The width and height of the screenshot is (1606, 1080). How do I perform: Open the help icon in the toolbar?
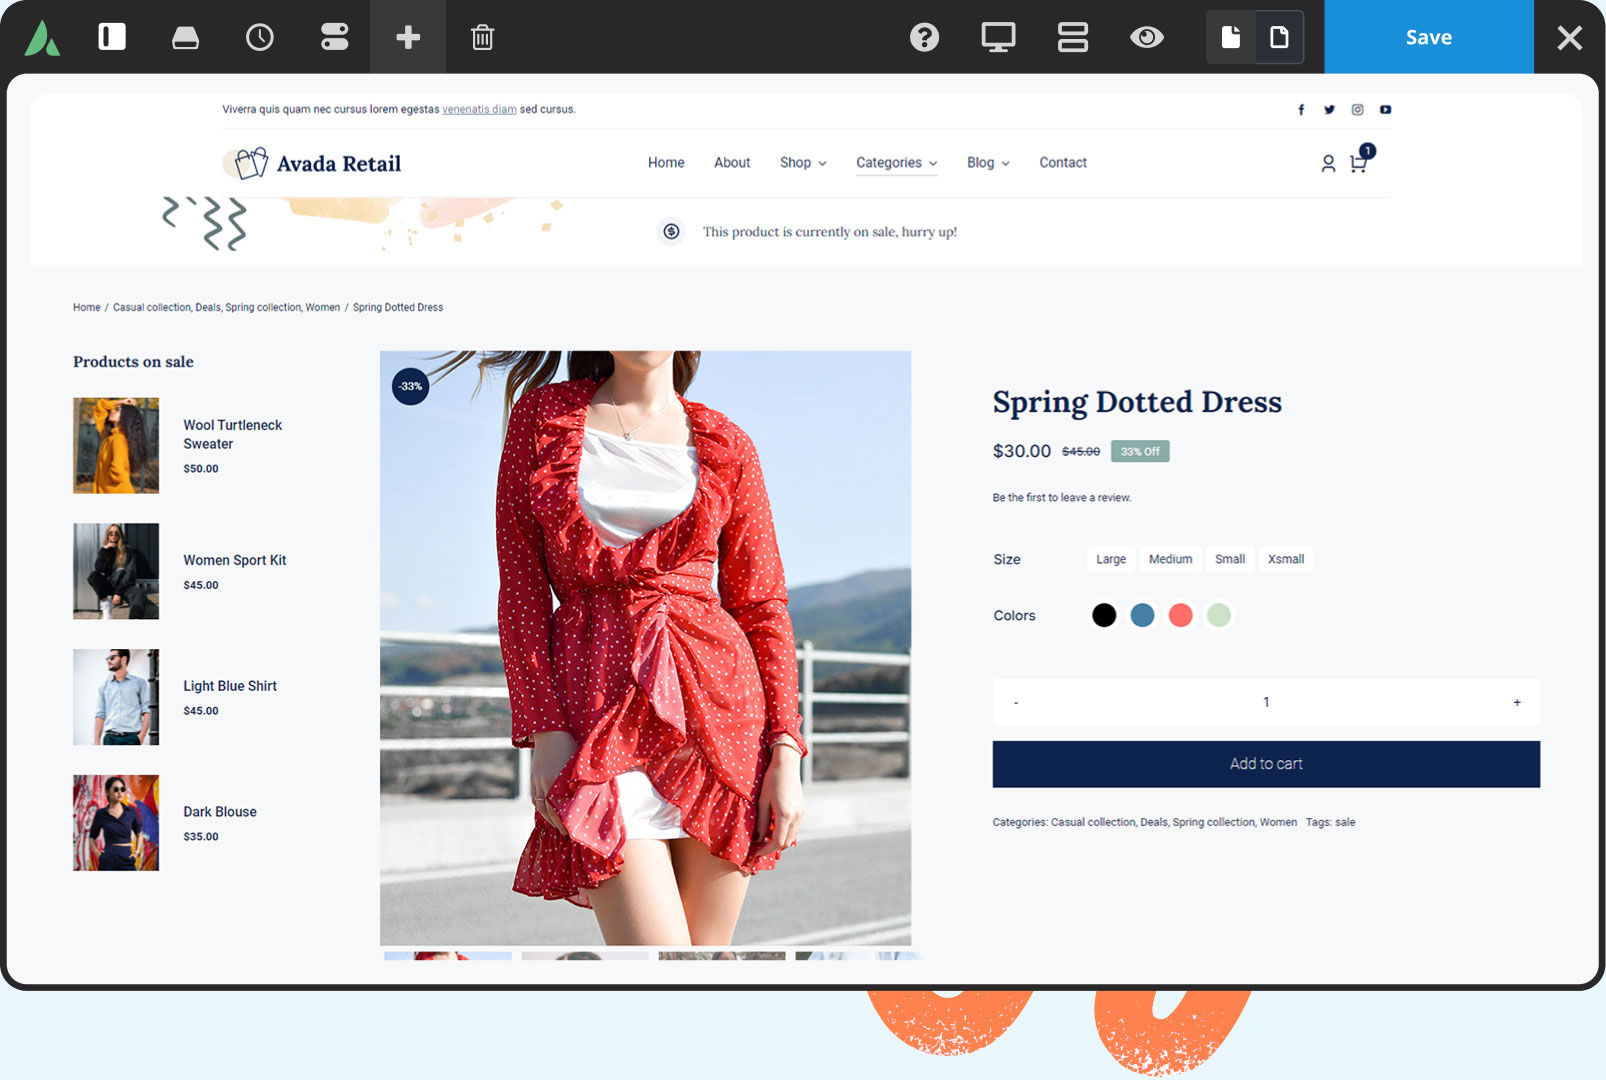(923, 37)
